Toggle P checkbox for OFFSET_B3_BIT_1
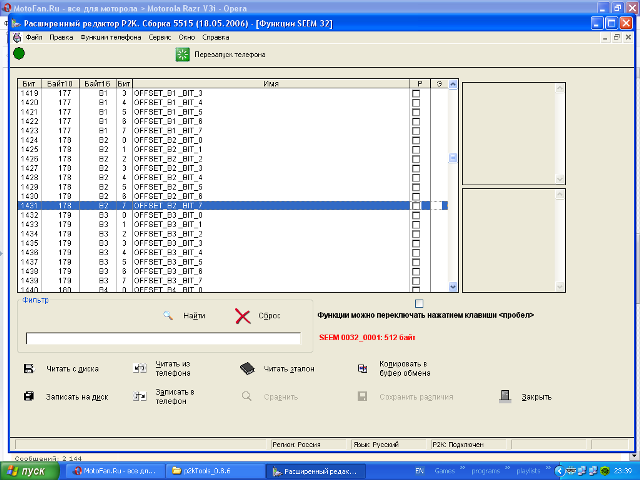Screen dimensions: 640x480 416,225
